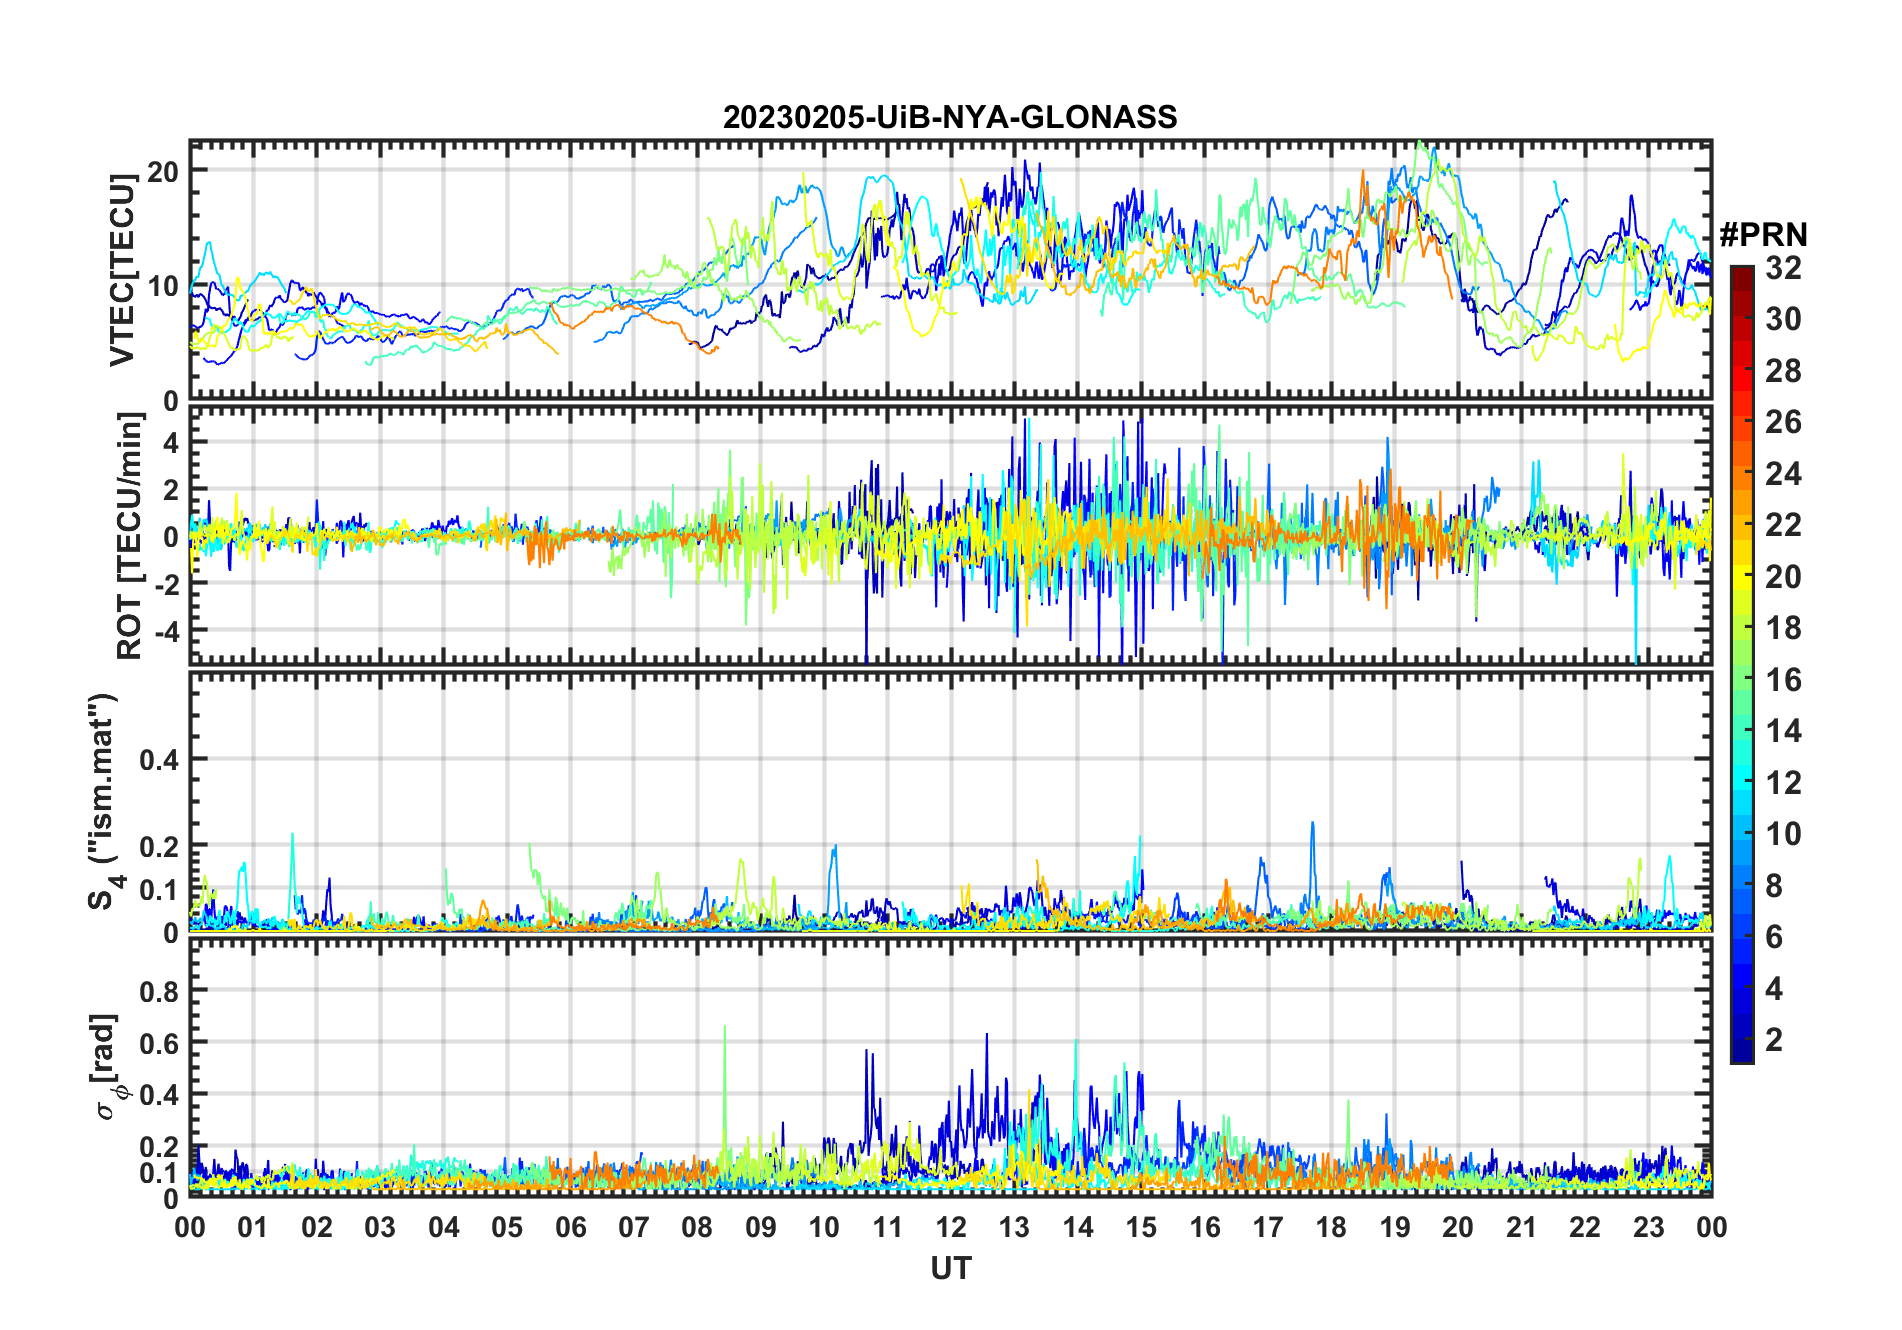The width and height of the screenshot is (1902, 1330).
Task: Select x-axis hour label "03"
Action: 380,1227
